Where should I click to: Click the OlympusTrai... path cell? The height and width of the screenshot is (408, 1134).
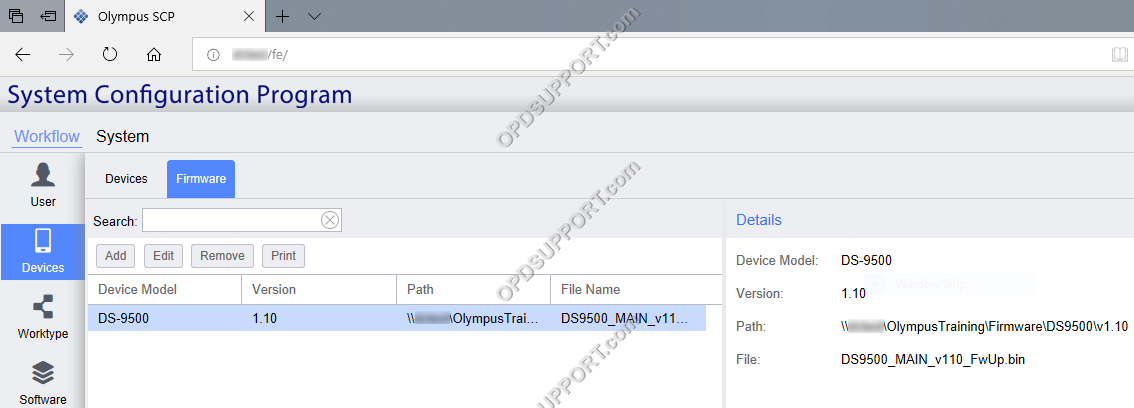474,318
